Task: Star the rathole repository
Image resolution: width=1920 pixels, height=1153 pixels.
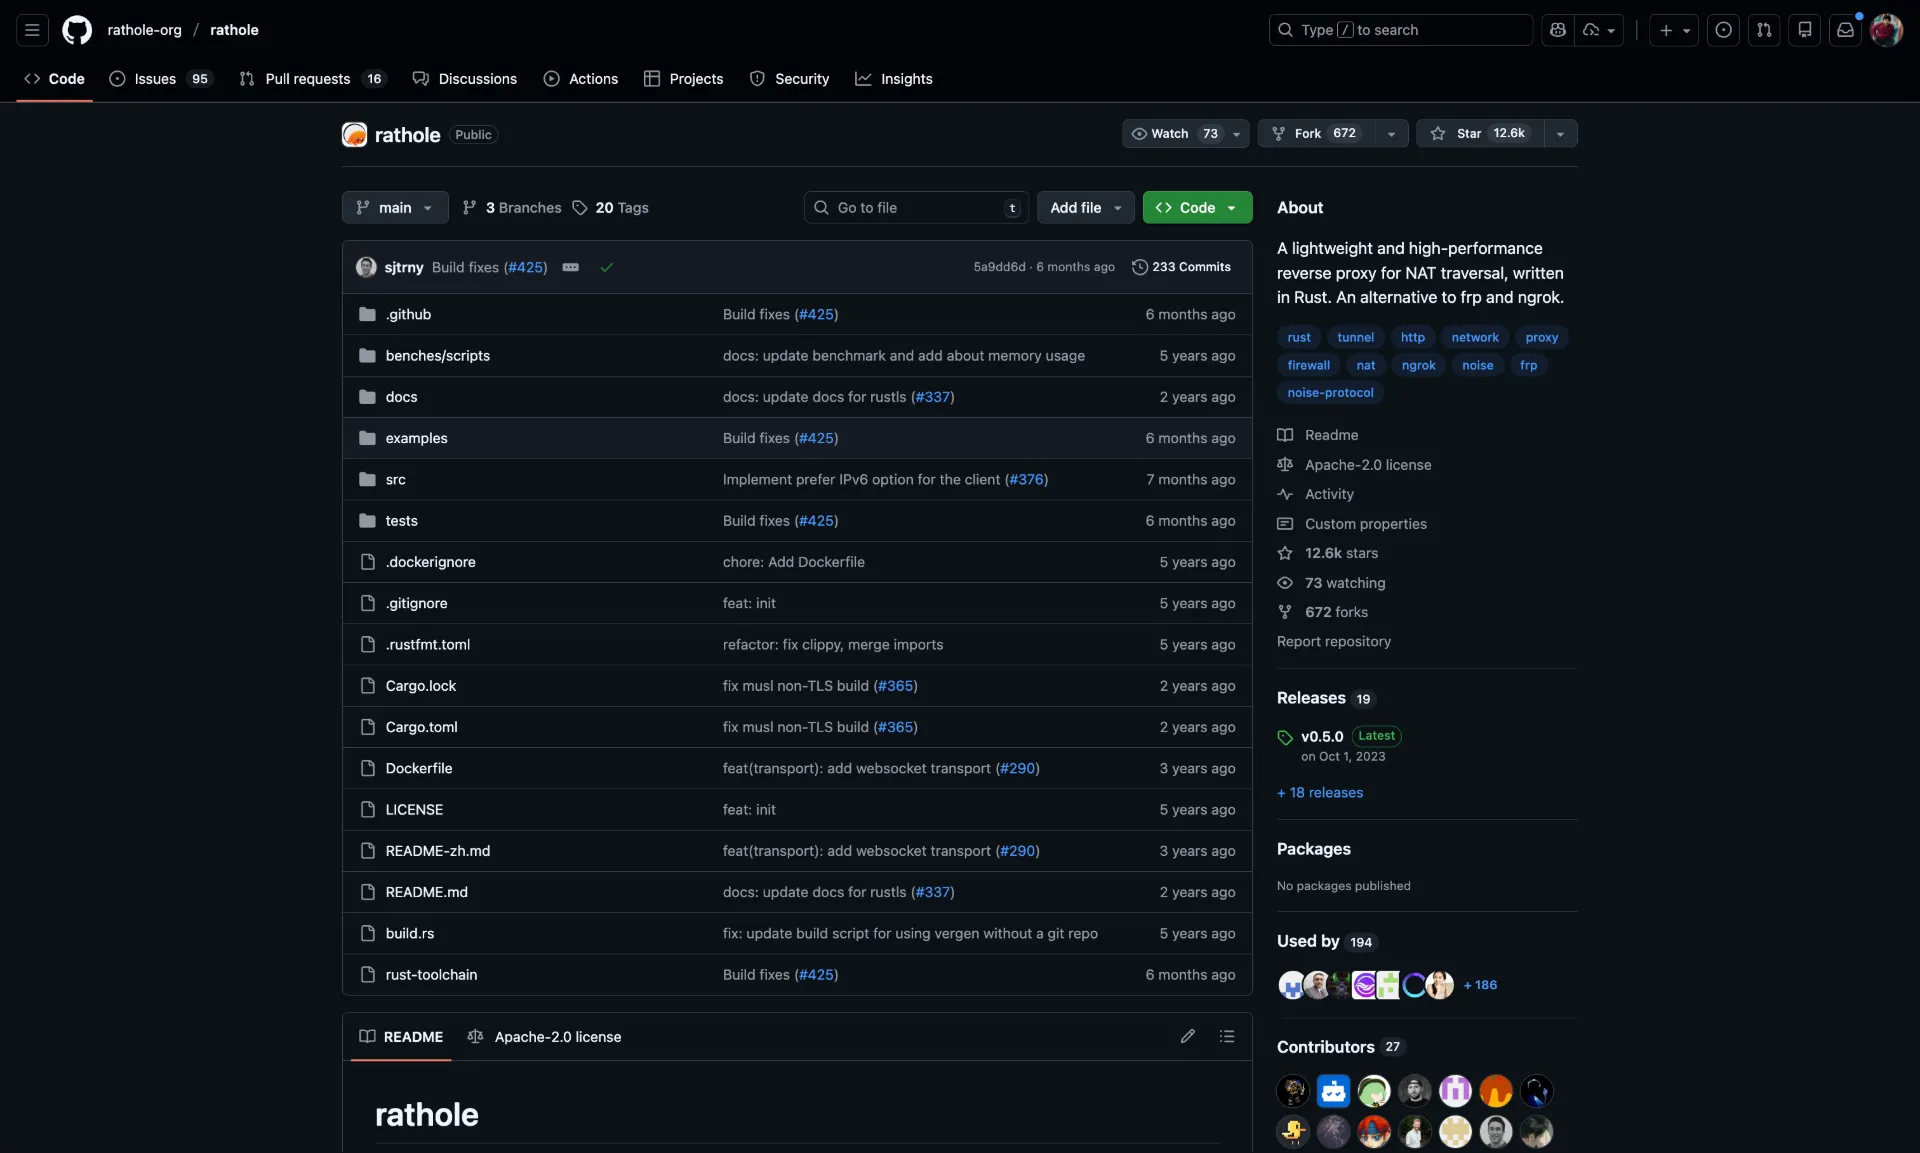Action: 1470,133
